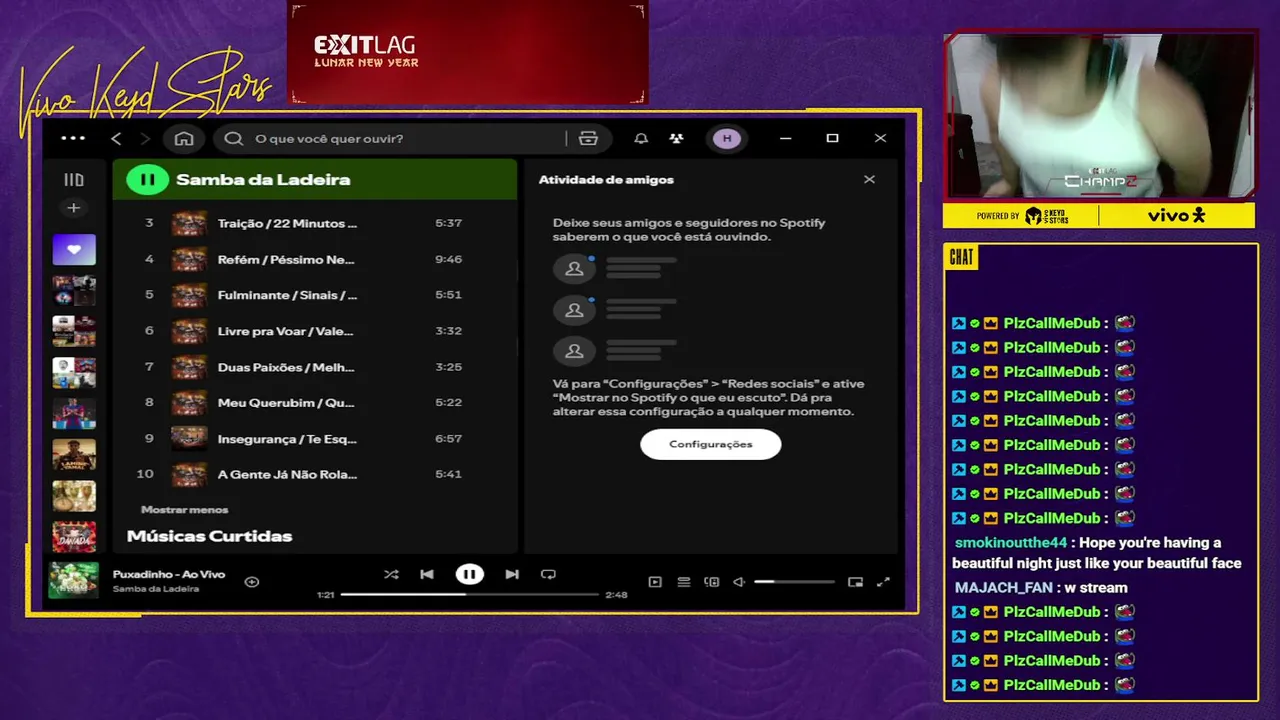Screen dimensions: 1280x720
Task: Open the miniplayer icon
Action: [855, 581]
